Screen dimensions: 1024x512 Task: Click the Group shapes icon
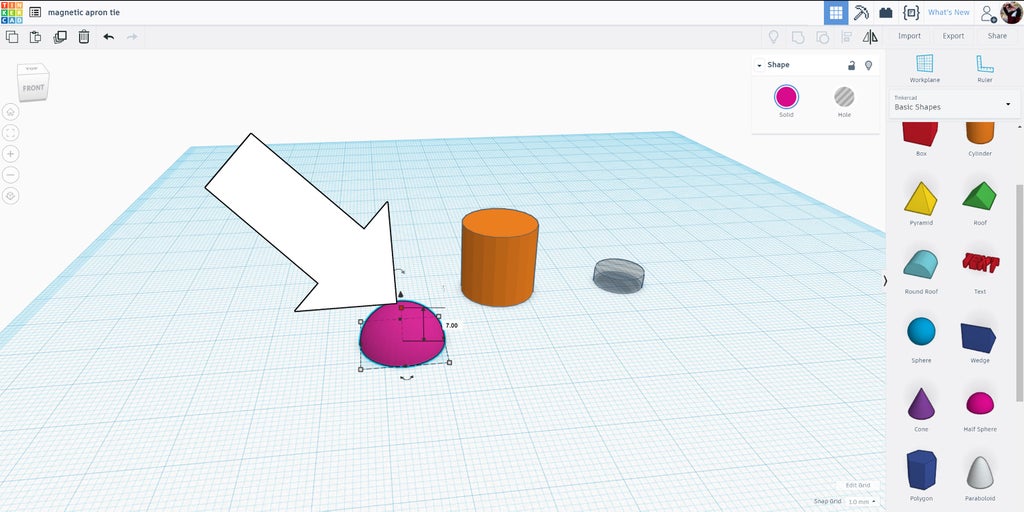click(798, 37)
